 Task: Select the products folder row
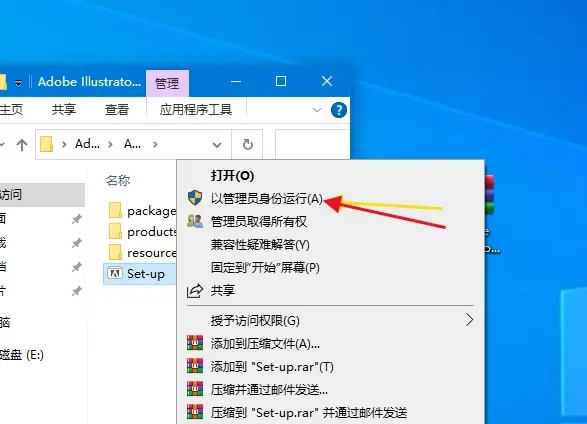(x=142, y=232)
